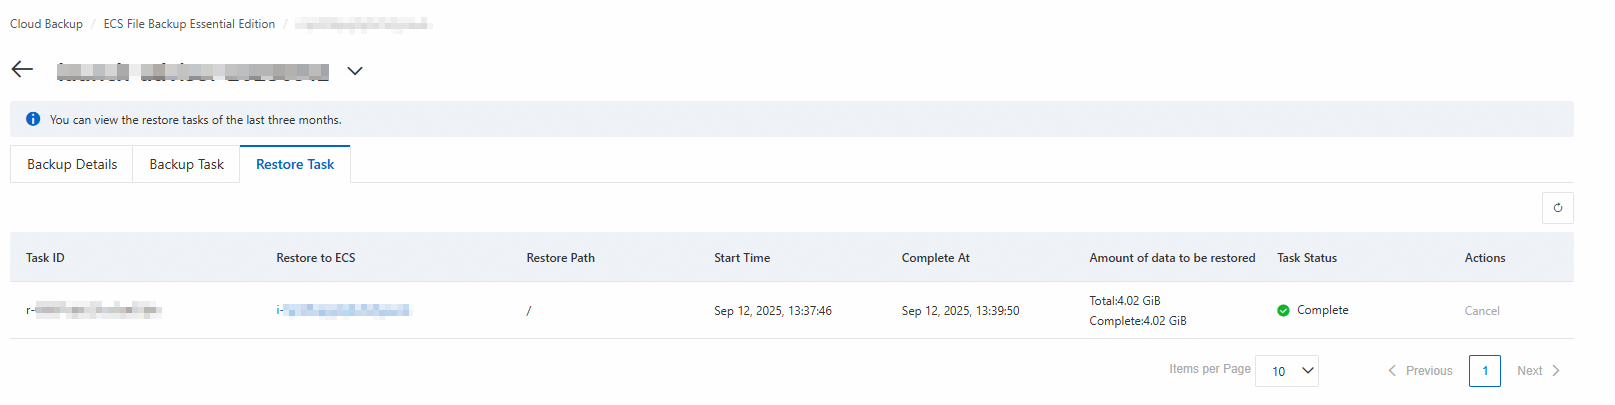Screen dimensions: 1615x405
Task: Go to the Previous page
Action: coord(1420,371)
